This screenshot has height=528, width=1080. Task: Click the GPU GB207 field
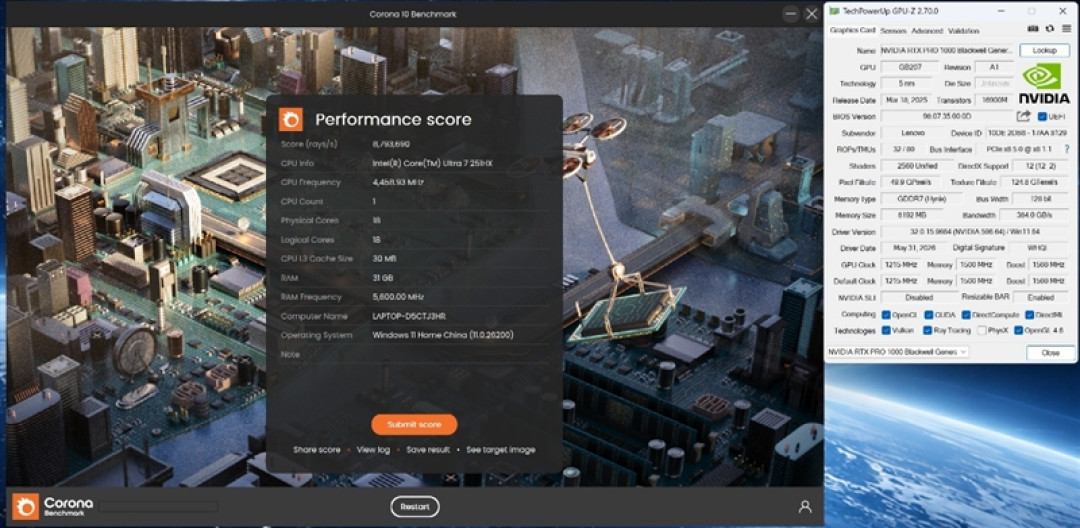click(910, 67)
